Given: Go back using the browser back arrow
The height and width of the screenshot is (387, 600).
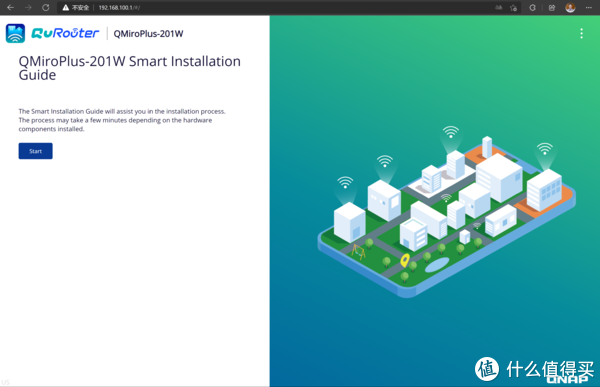Looking at the screenshot, I should 10,7.
